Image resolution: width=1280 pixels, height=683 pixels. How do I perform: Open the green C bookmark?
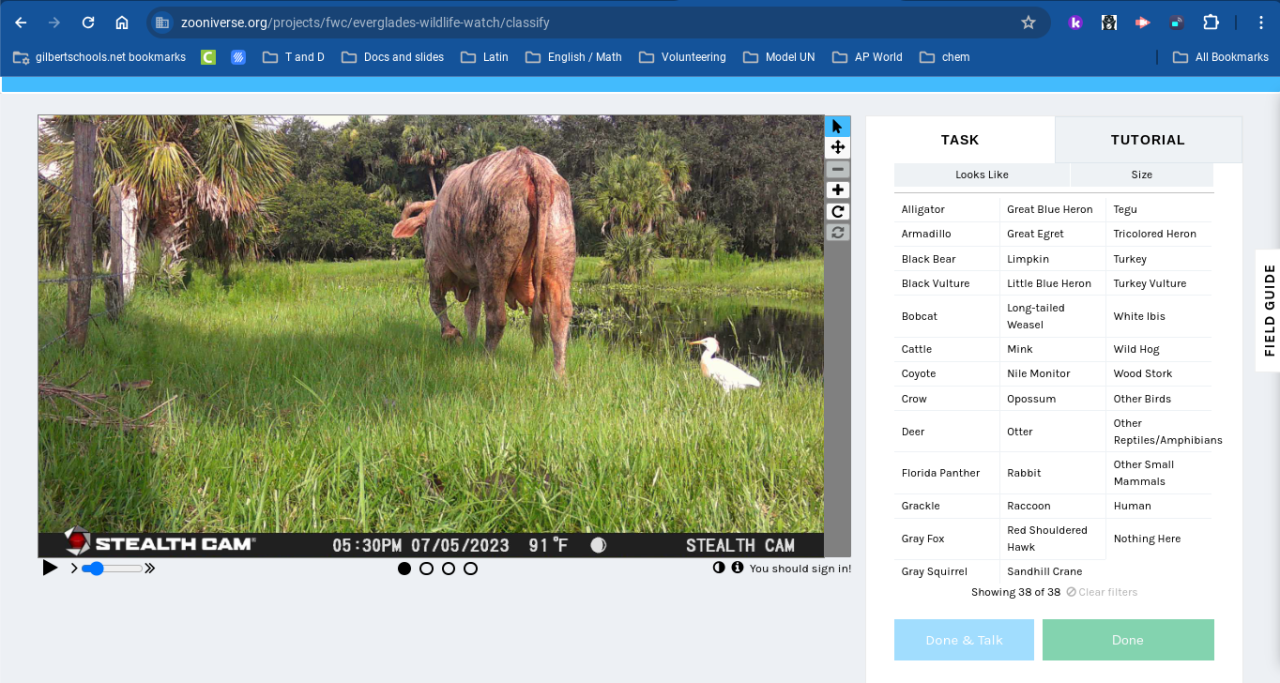coord(208,57)
